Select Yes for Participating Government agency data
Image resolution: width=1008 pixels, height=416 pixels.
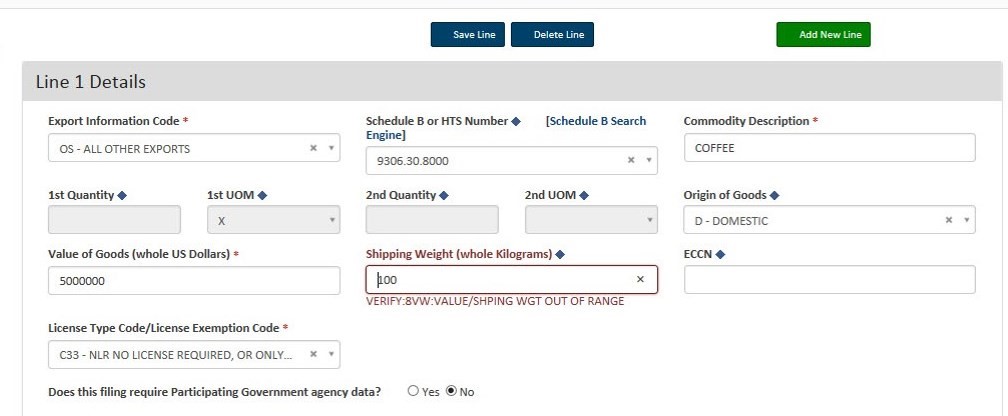pos(413,391)
